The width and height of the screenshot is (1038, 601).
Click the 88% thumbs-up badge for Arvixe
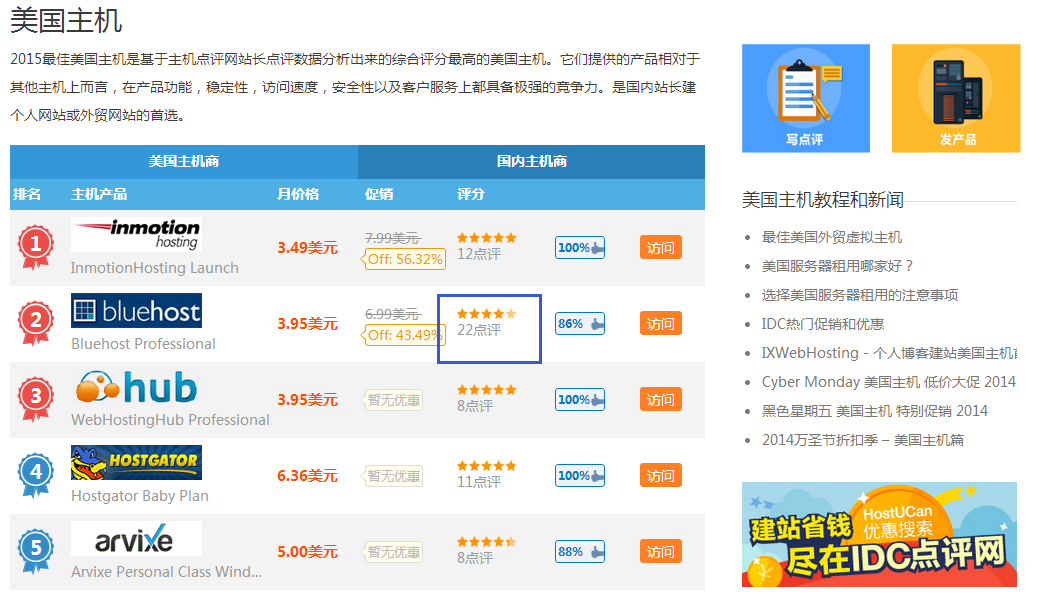(x=580, y=552)
